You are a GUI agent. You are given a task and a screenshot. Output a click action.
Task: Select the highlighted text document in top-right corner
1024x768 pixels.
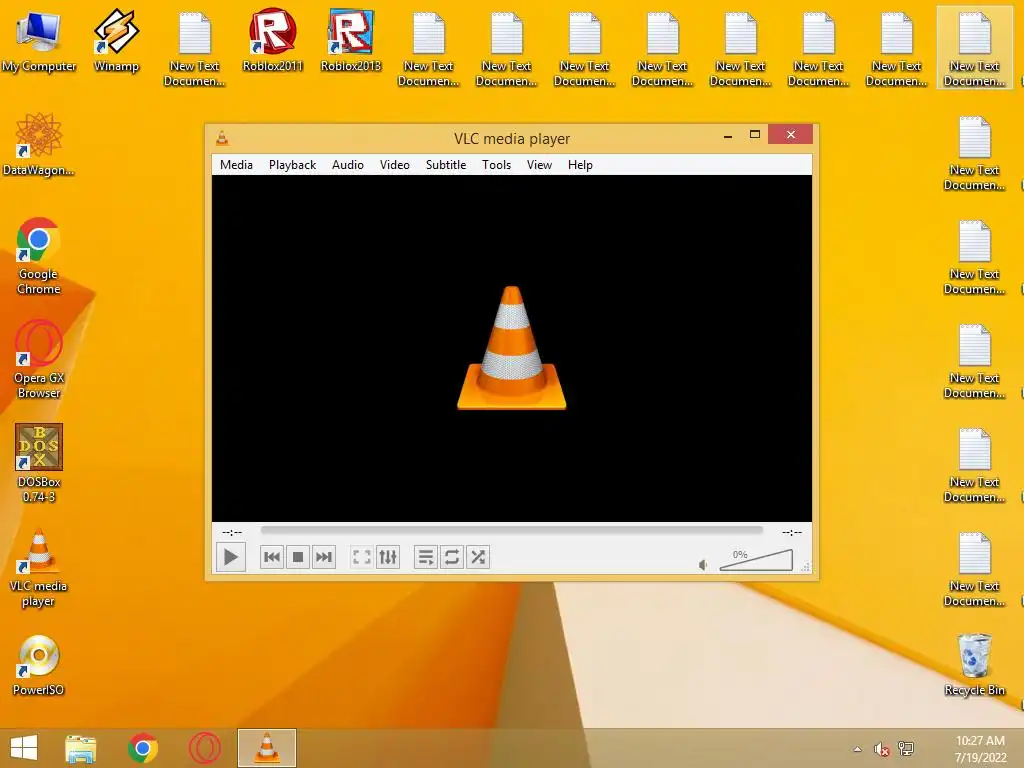[974, 49]
